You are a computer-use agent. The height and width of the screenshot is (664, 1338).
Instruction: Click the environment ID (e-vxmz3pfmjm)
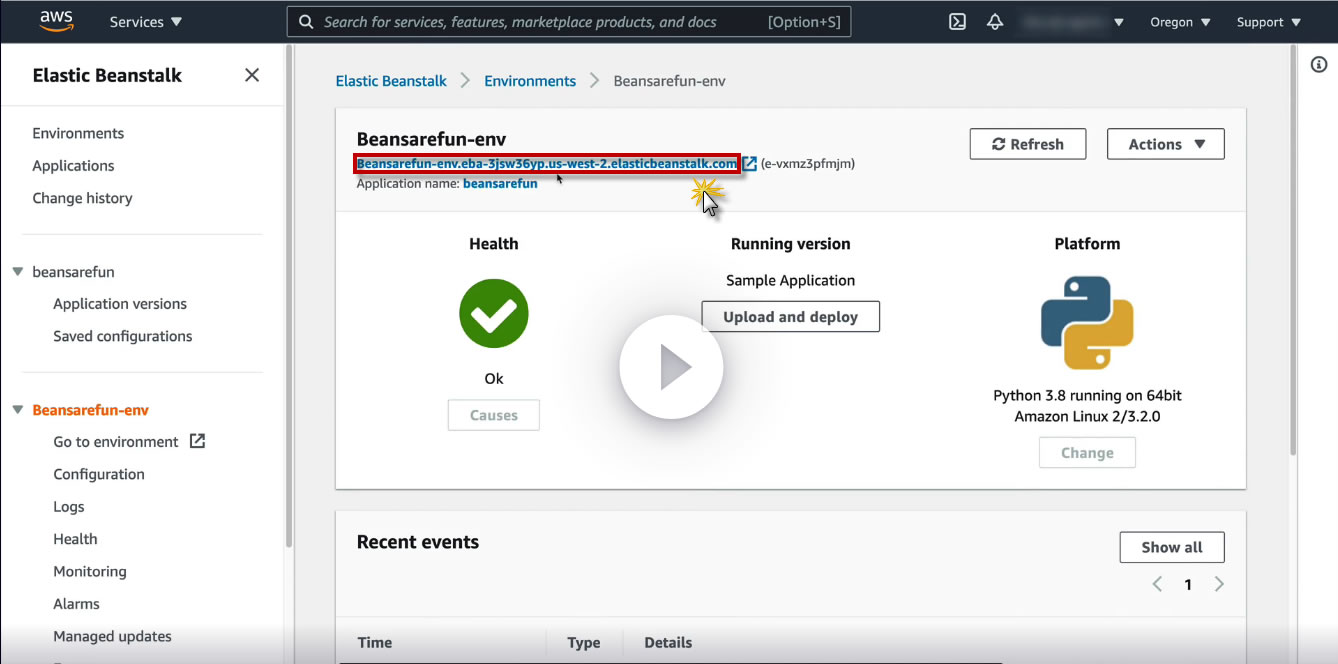pos(808,163)
